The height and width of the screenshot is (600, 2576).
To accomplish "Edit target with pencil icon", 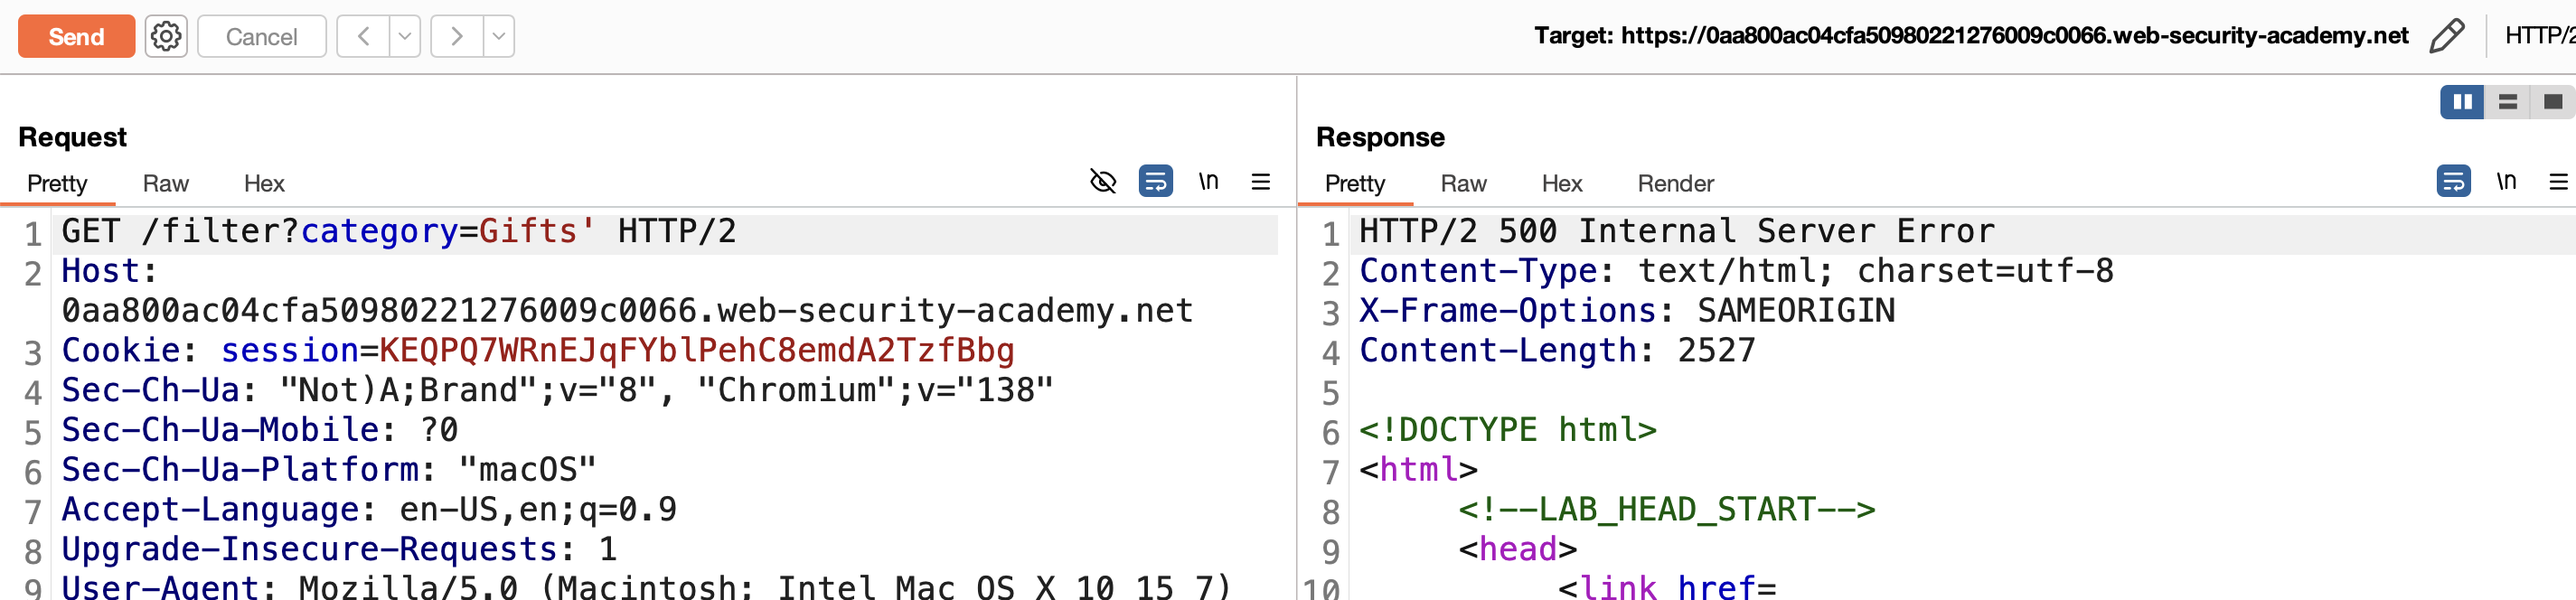I will [x=2446, y=36].
